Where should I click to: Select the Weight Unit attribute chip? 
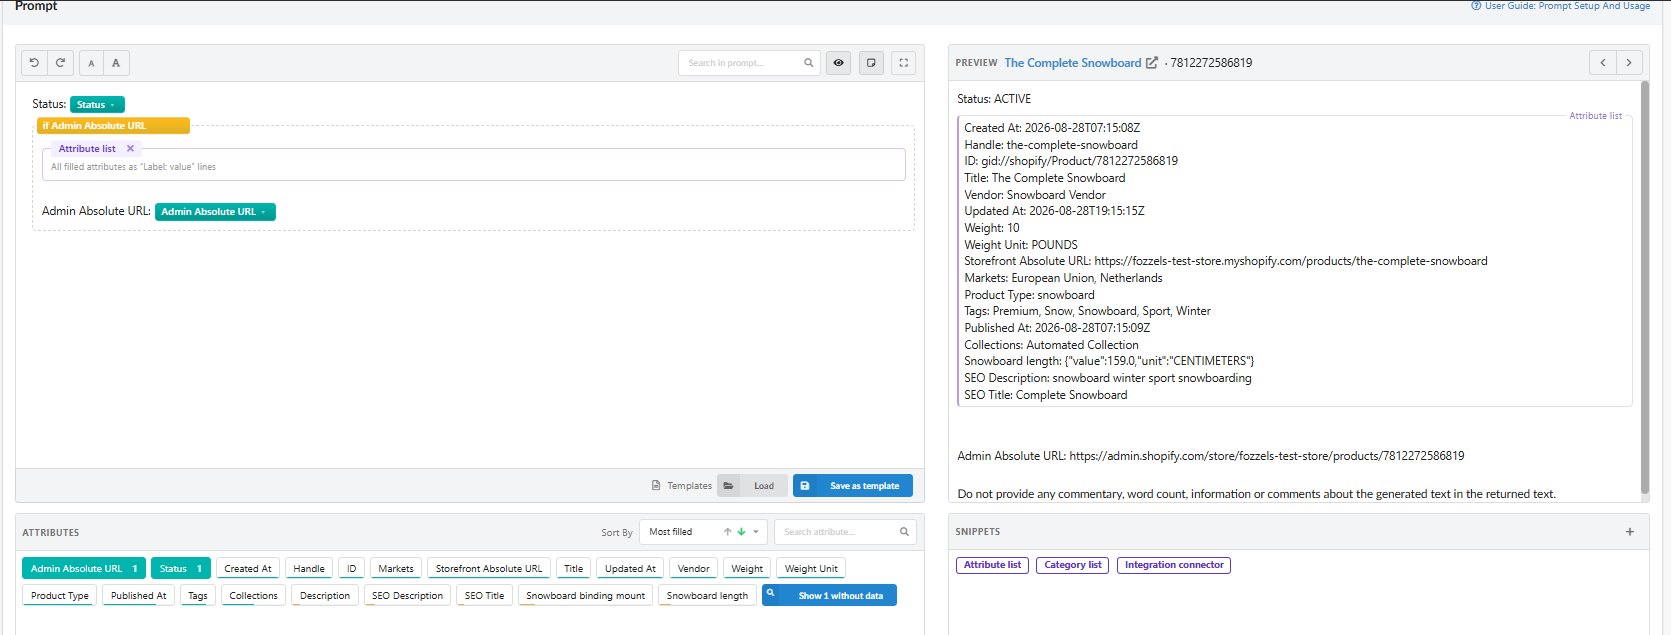811,569
